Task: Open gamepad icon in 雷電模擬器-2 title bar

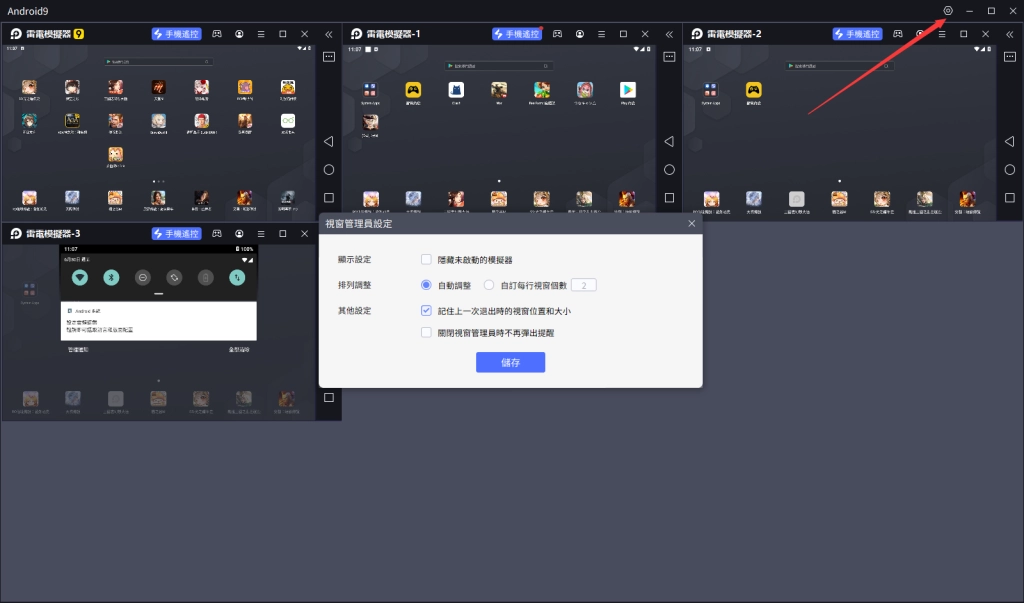Action: 898,34
